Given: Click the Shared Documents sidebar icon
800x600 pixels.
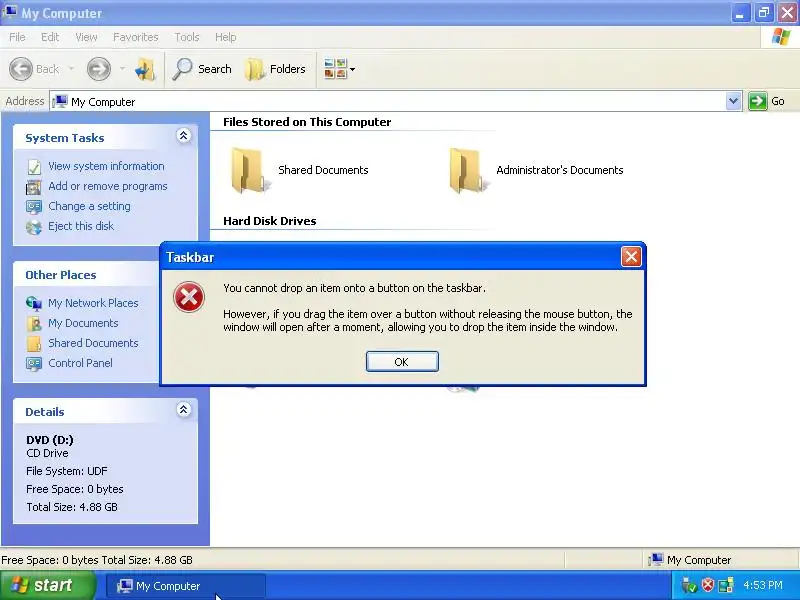Looking at the screenshot, I should [34, 343].
